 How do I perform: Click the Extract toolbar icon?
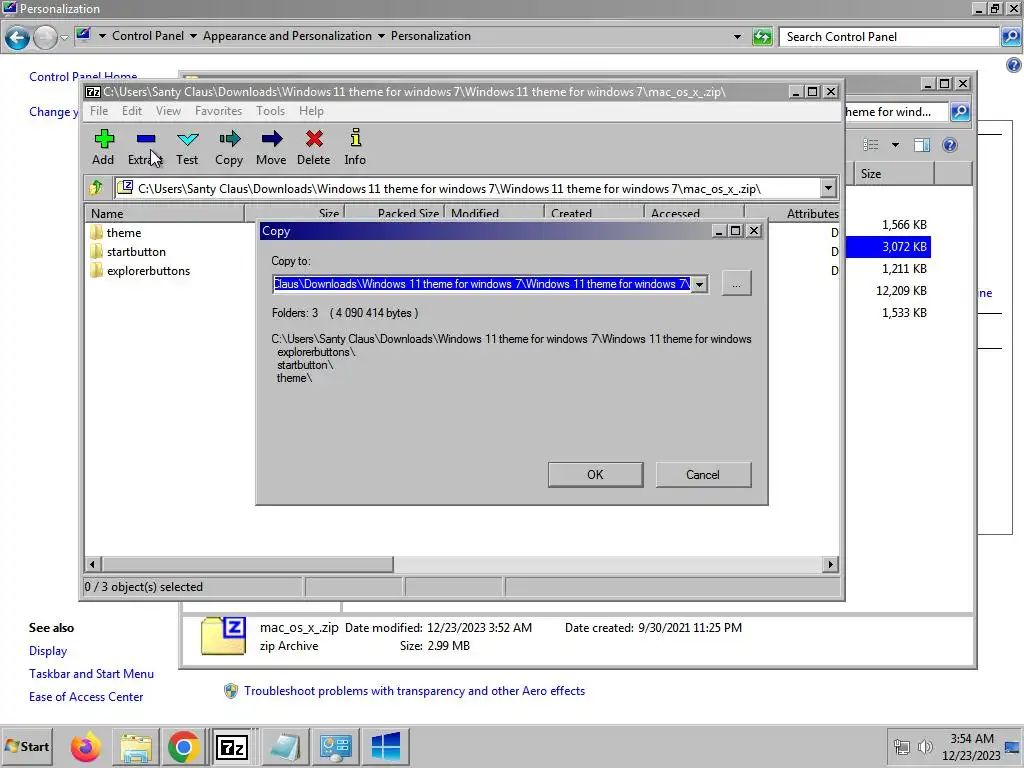pos(145,147)
